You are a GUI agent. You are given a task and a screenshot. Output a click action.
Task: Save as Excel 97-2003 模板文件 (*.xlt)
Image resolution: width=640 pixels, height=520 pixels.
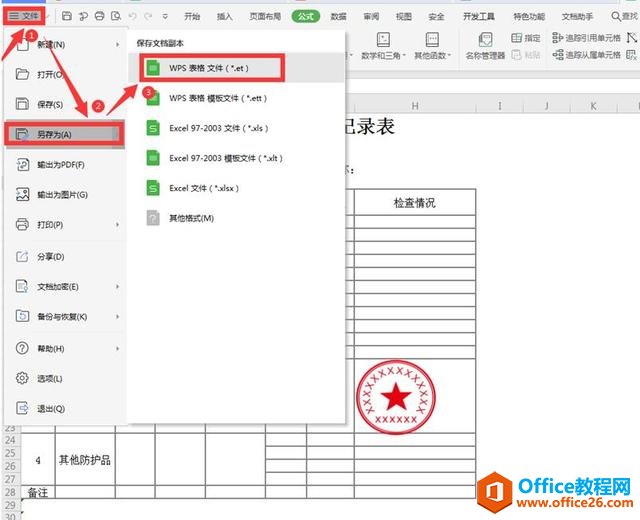(x=237, y=158)
